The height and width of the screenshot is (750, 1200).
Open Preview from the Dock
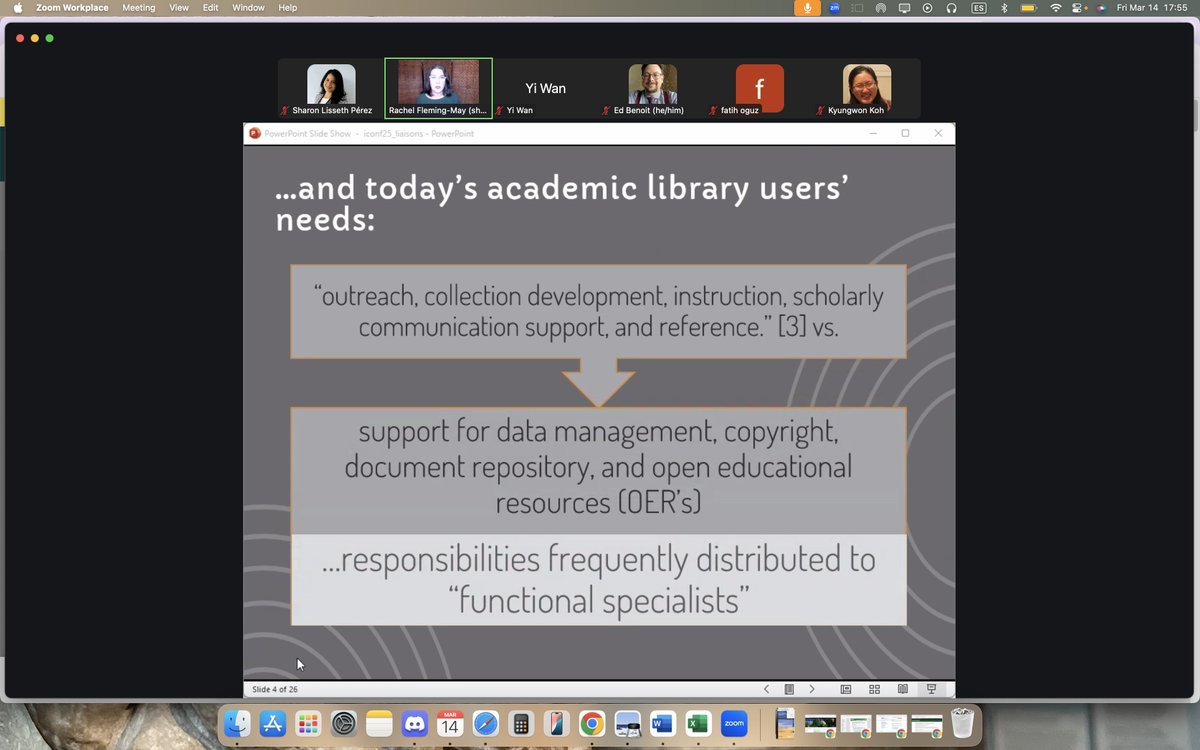click(x=628, y=723)
